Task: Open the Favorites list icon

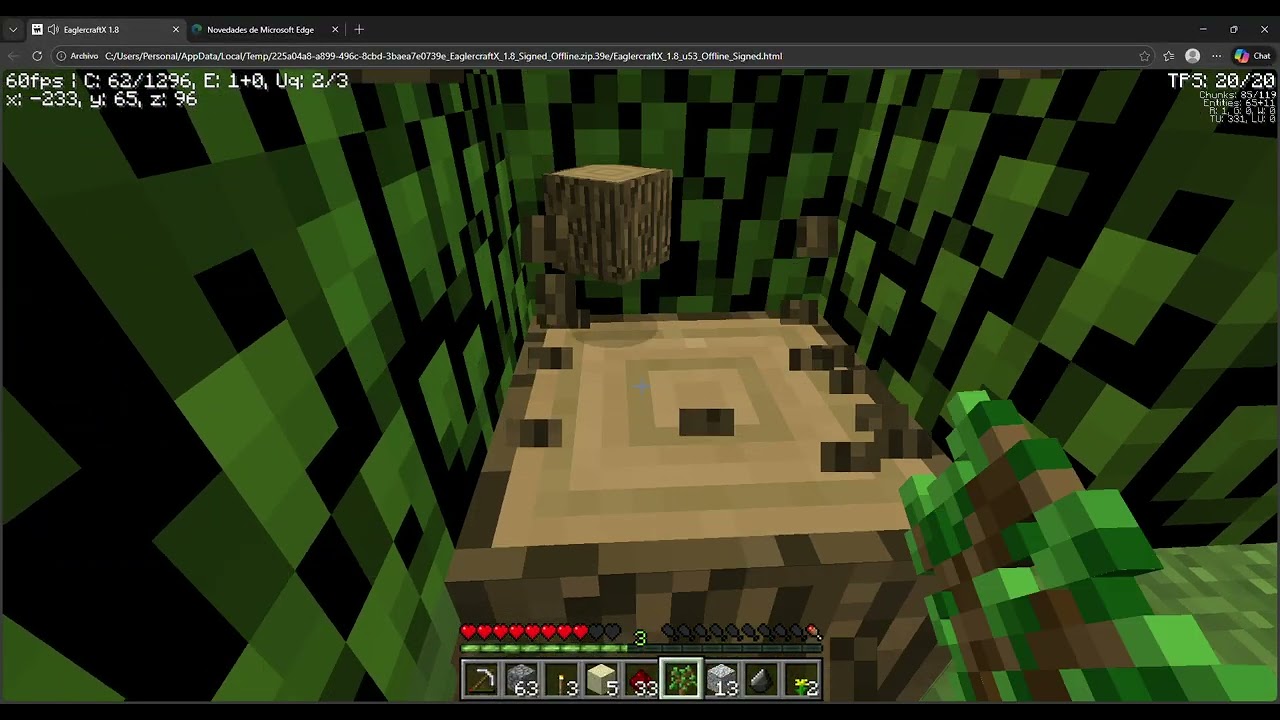Action: (x=1169, y=56)
